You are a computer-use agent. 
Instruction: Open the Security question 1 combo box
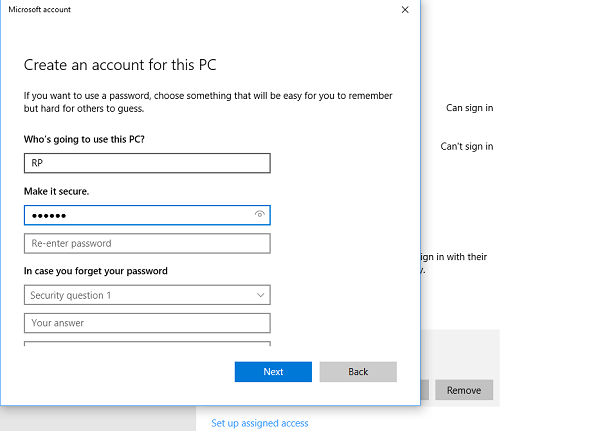pyautogui.click(x=147, y=295)
